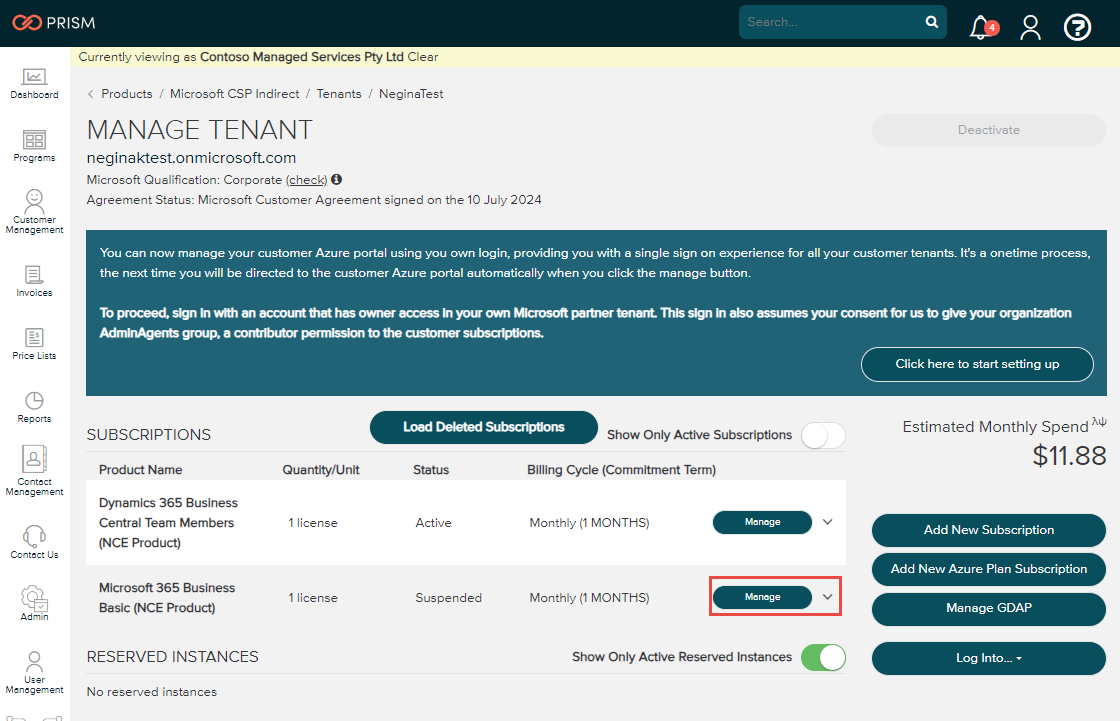The image size is (1120, 721).
Task: Click Dynamics 365 Business Central product name
Action: [169, 523]
